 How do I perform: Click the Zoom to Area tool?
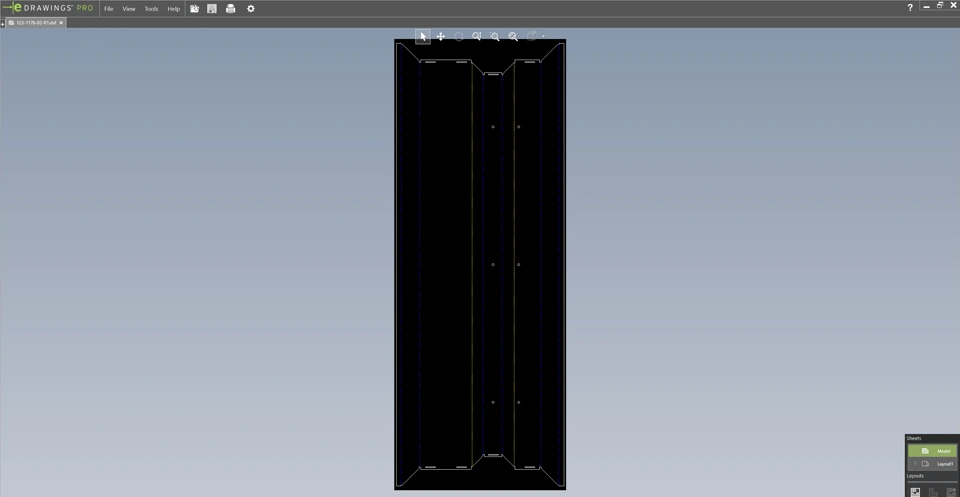pos(495,37)
